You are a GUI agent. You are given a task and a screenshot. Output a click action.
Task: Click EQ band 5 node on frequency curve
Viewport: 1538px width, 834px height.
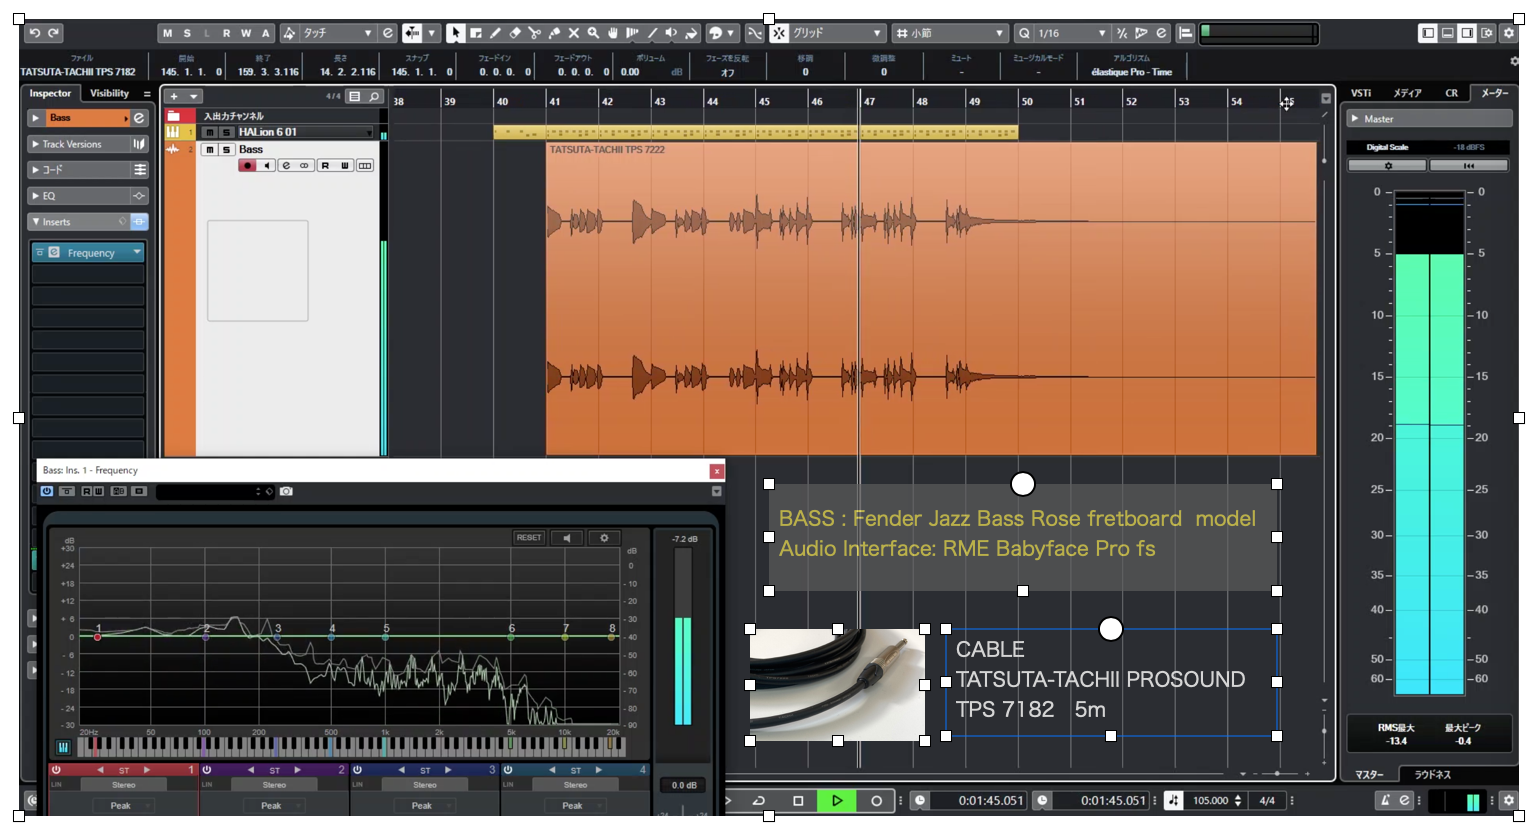385,637
